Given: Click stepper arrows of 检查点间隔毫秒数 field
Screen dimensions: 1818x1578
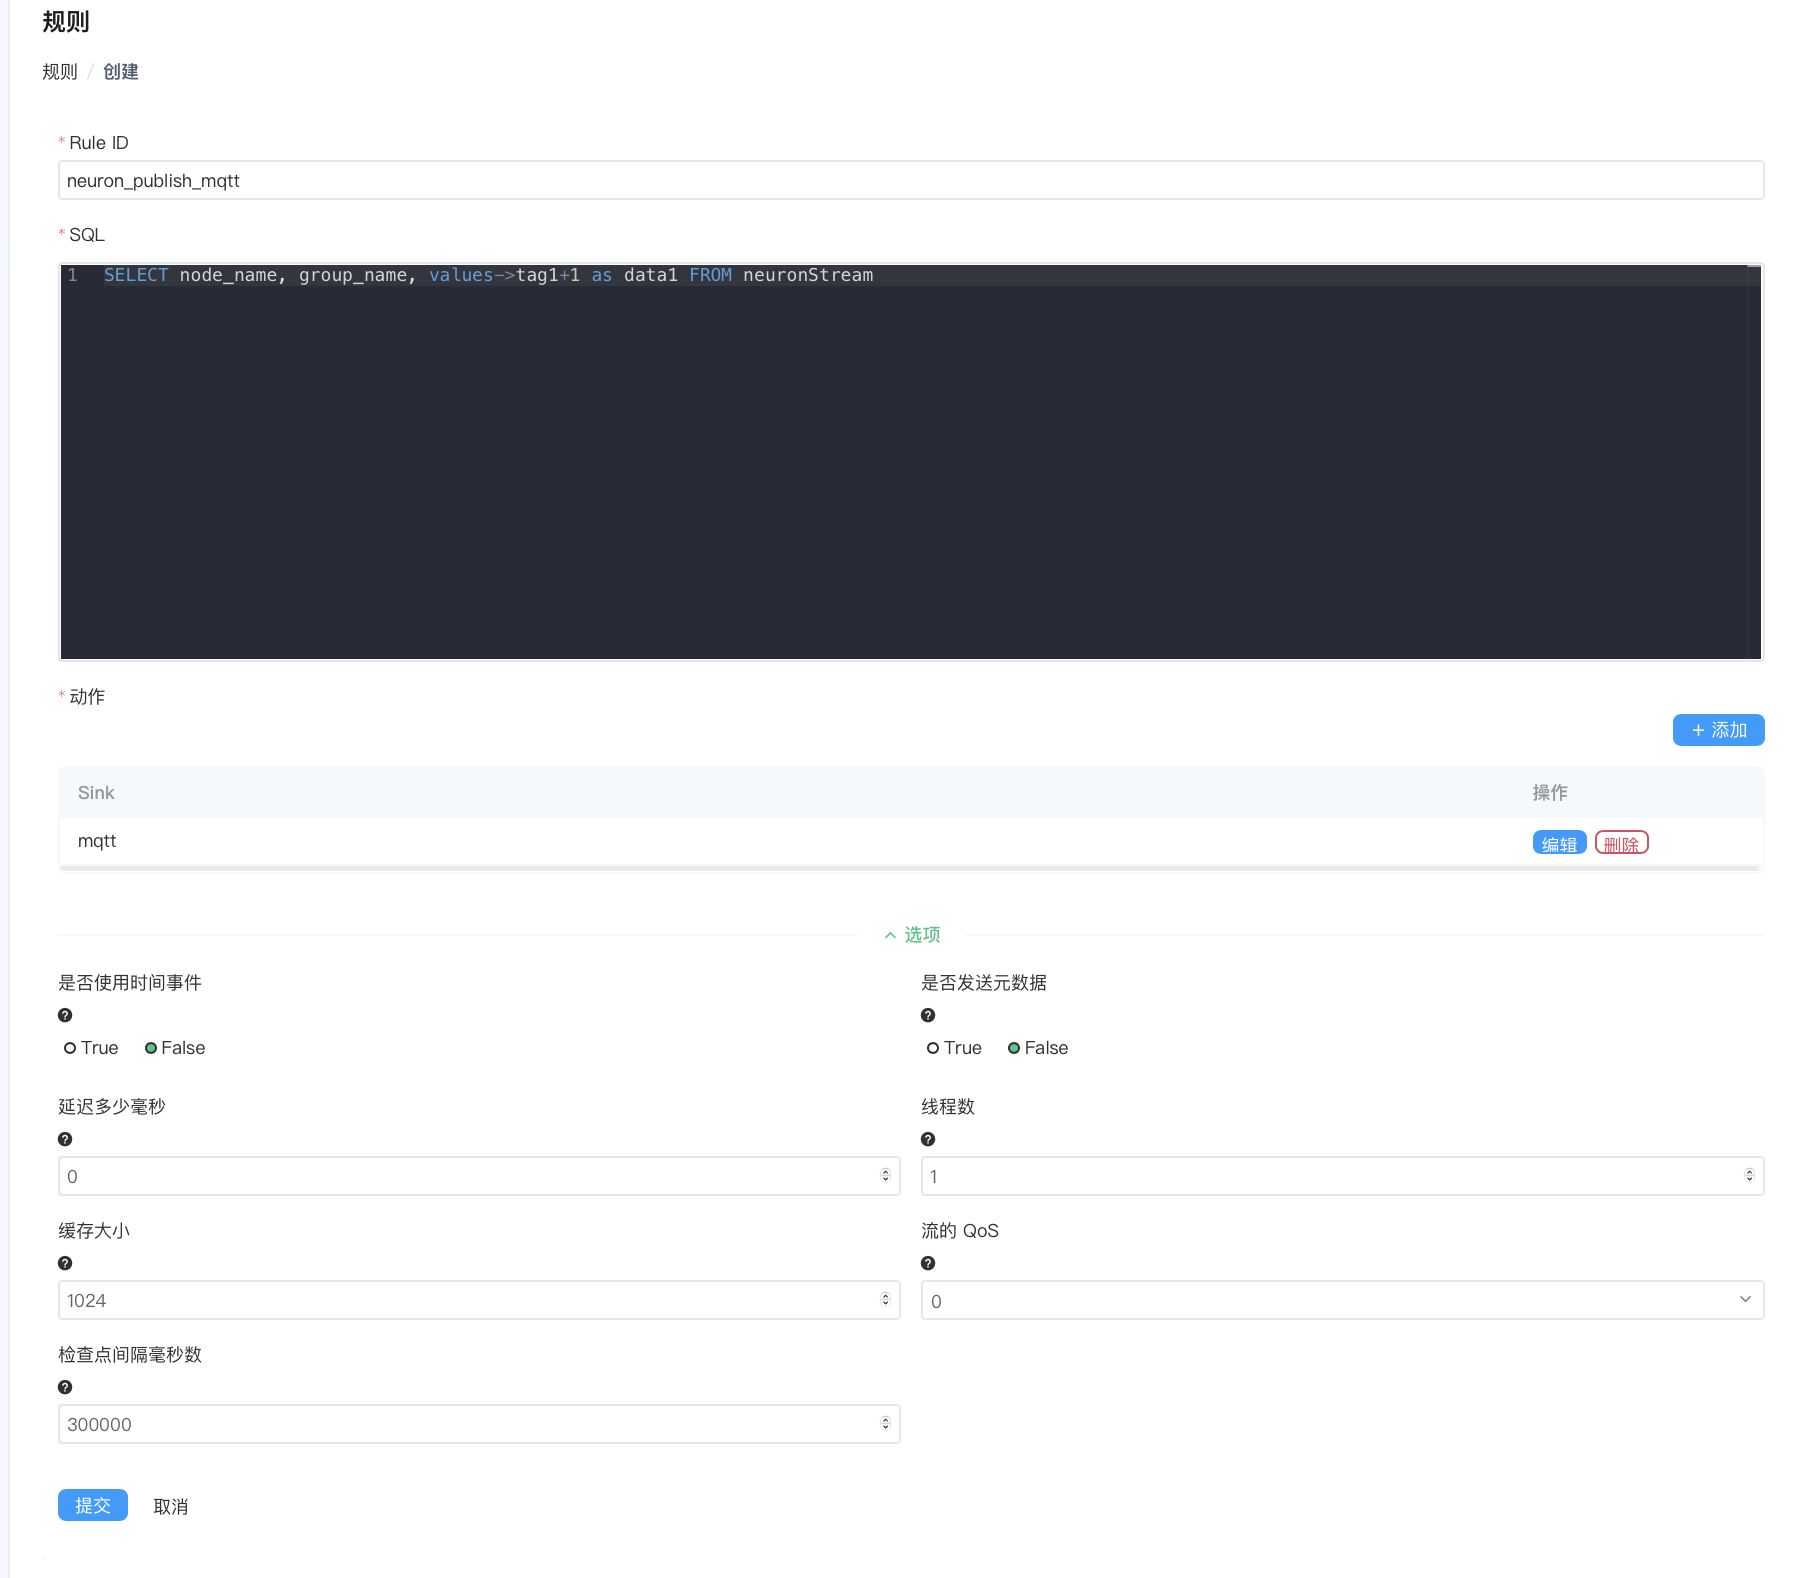Looking at the screenshot, I should click(x=885, y=1424).
